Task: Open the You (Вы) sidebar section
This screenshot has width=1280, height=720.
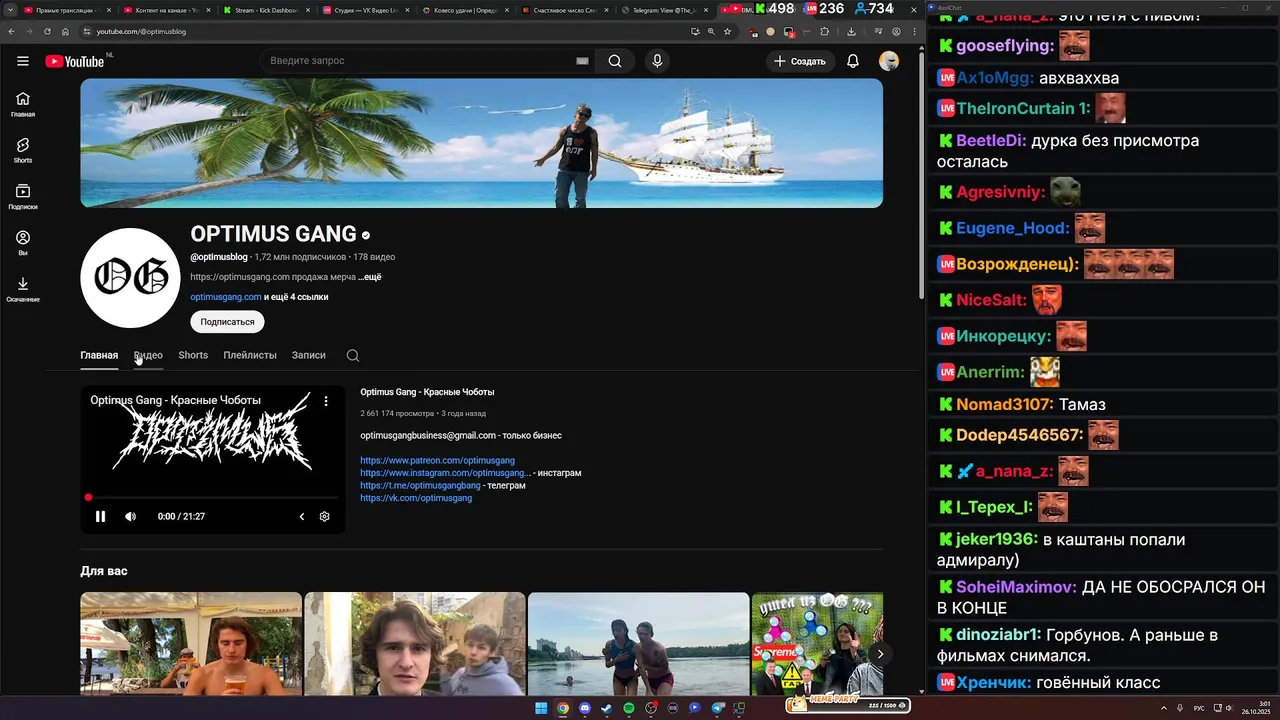Action: tap(23, 244)
